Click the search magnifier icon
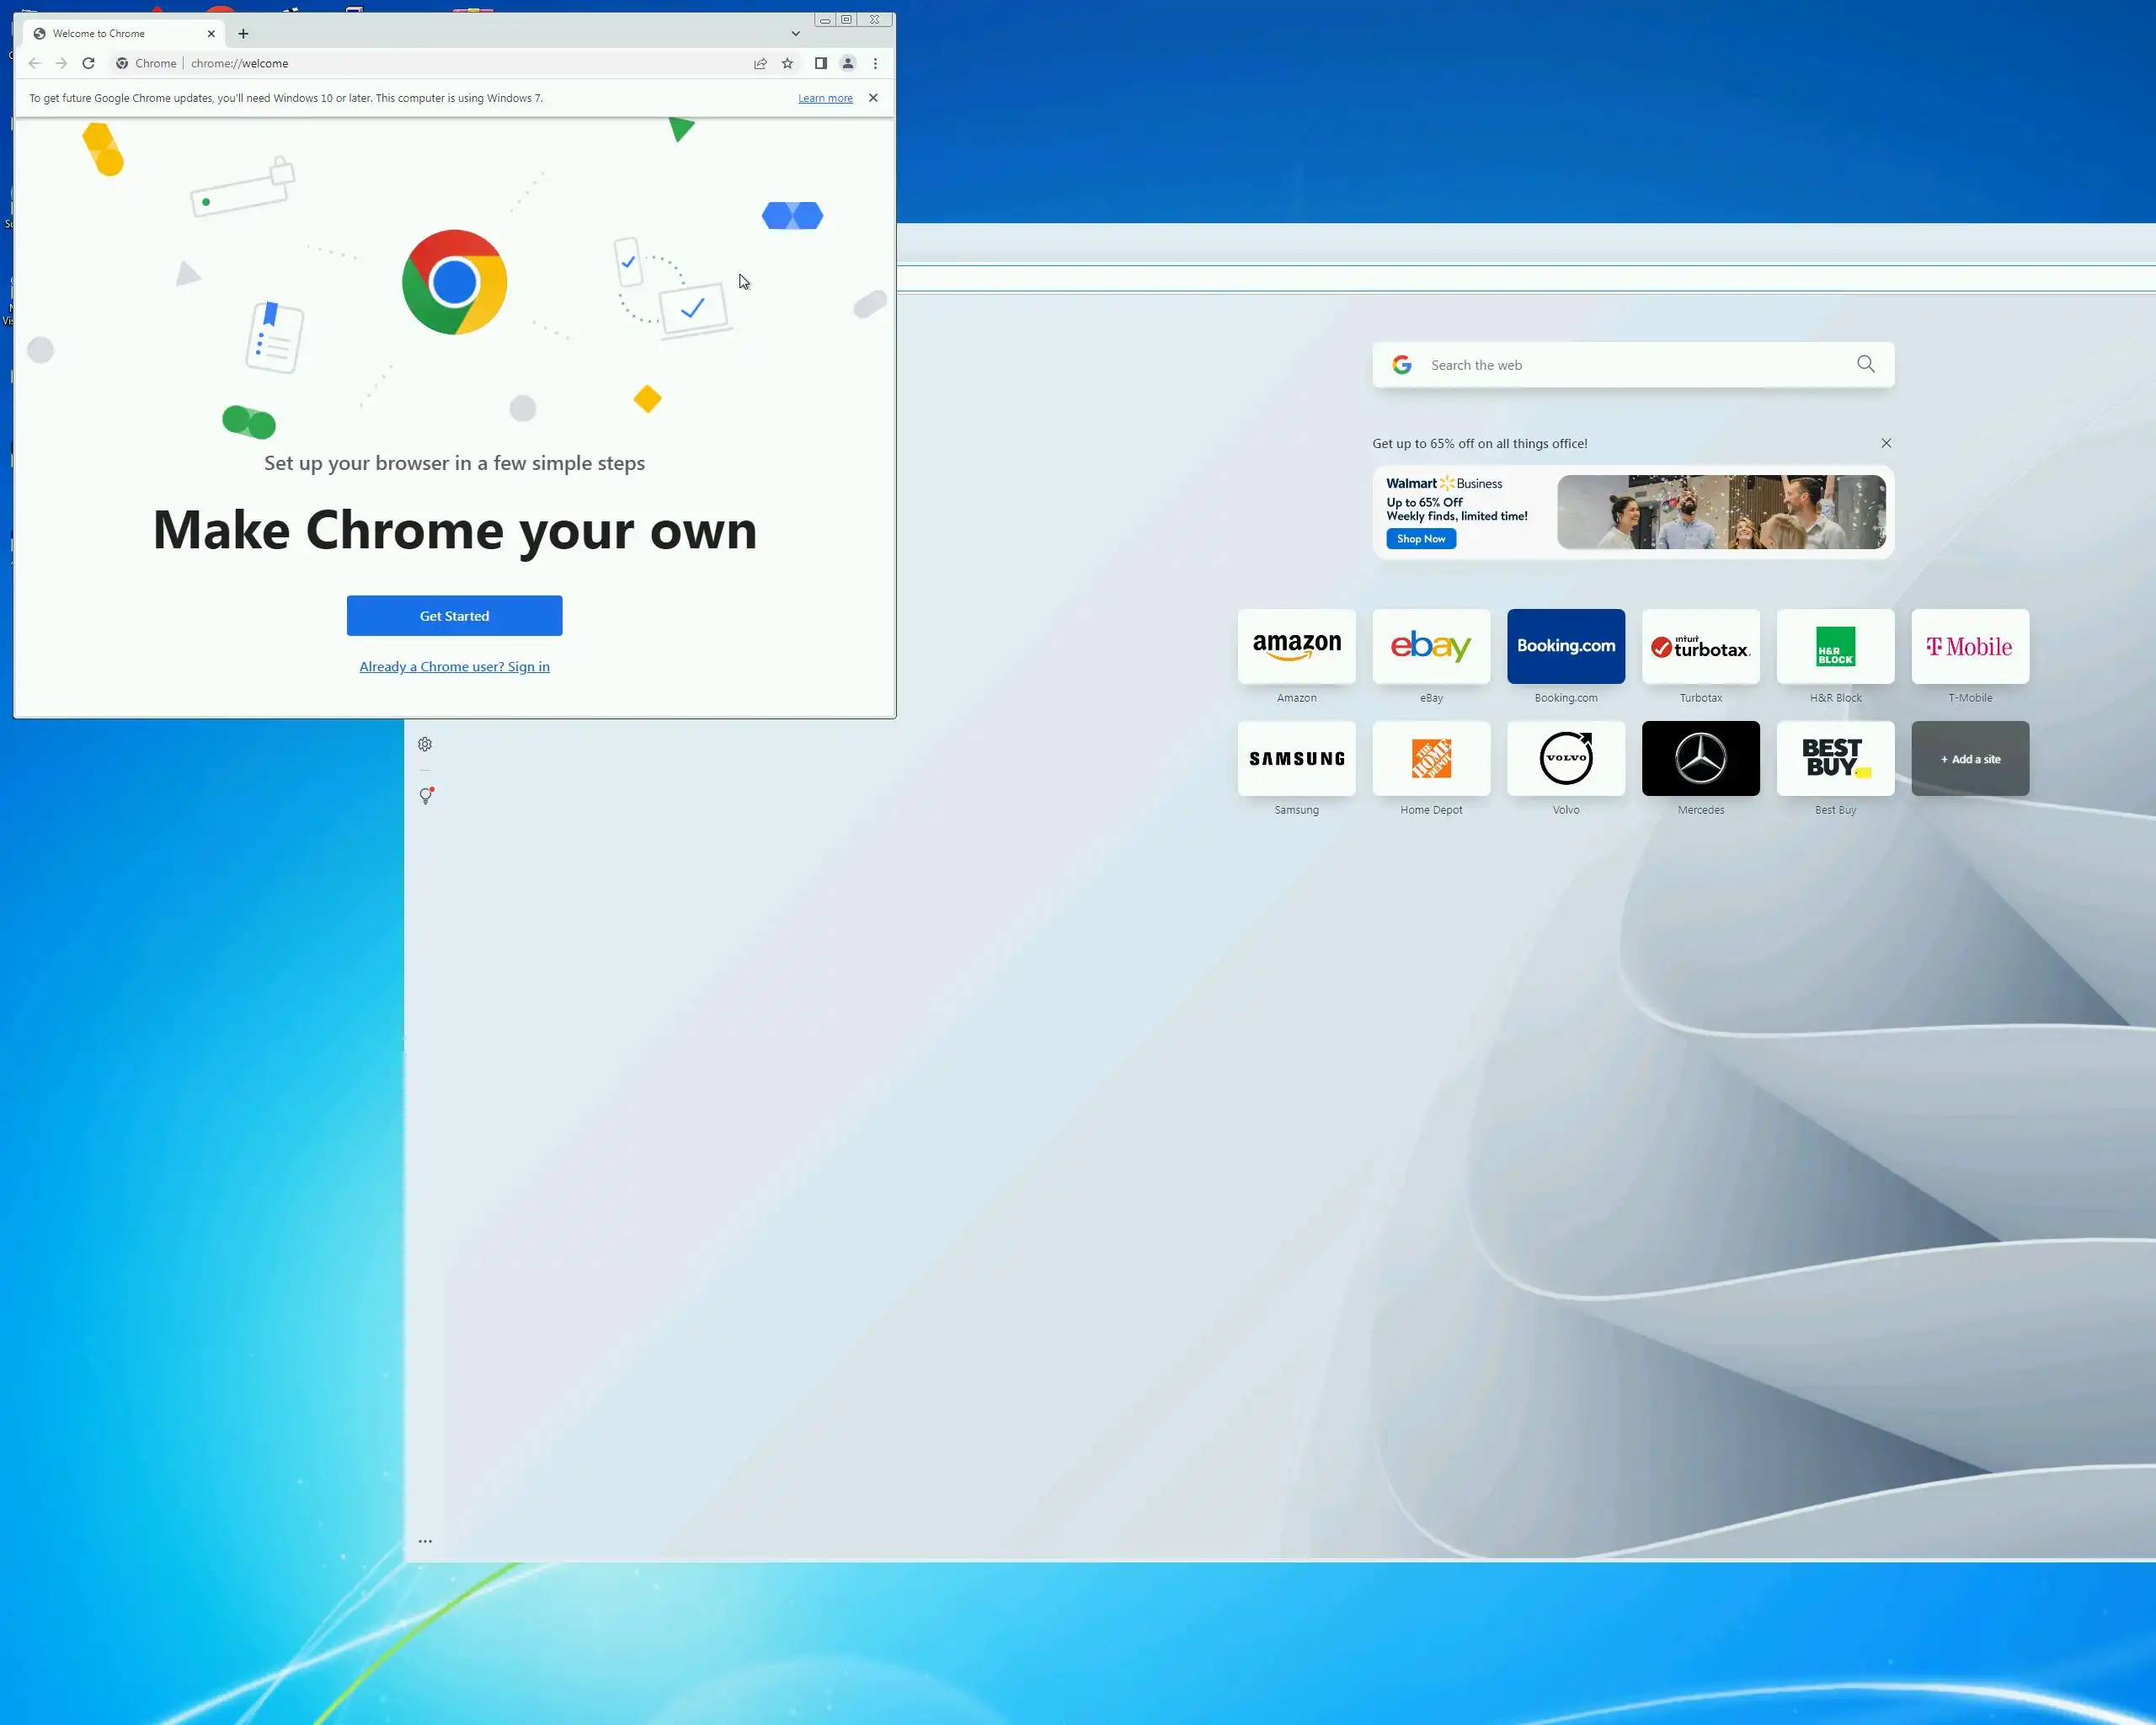 pos(1865,364)
